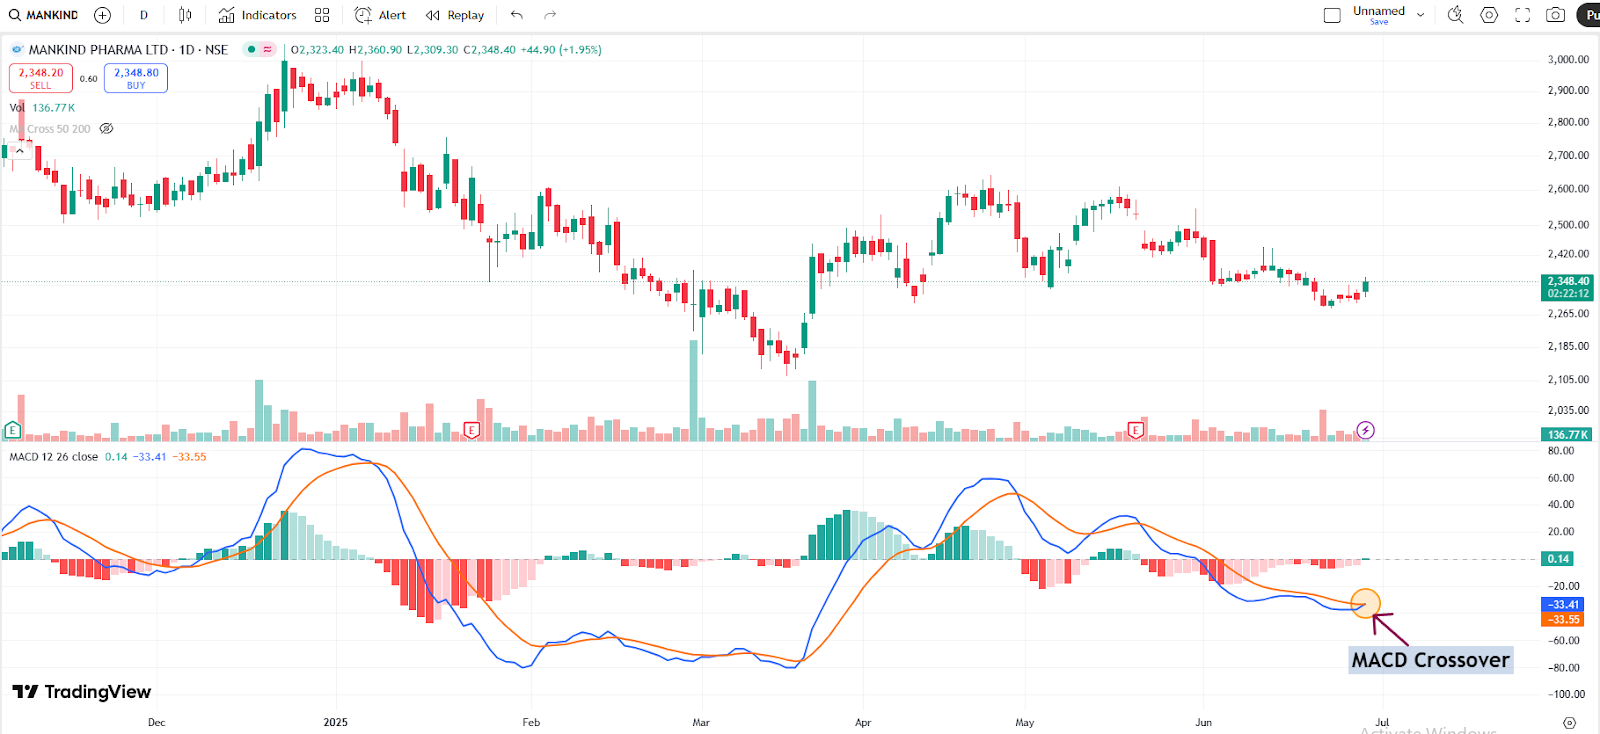
Task: Undo the last chart action
Action: pos(517,15)
